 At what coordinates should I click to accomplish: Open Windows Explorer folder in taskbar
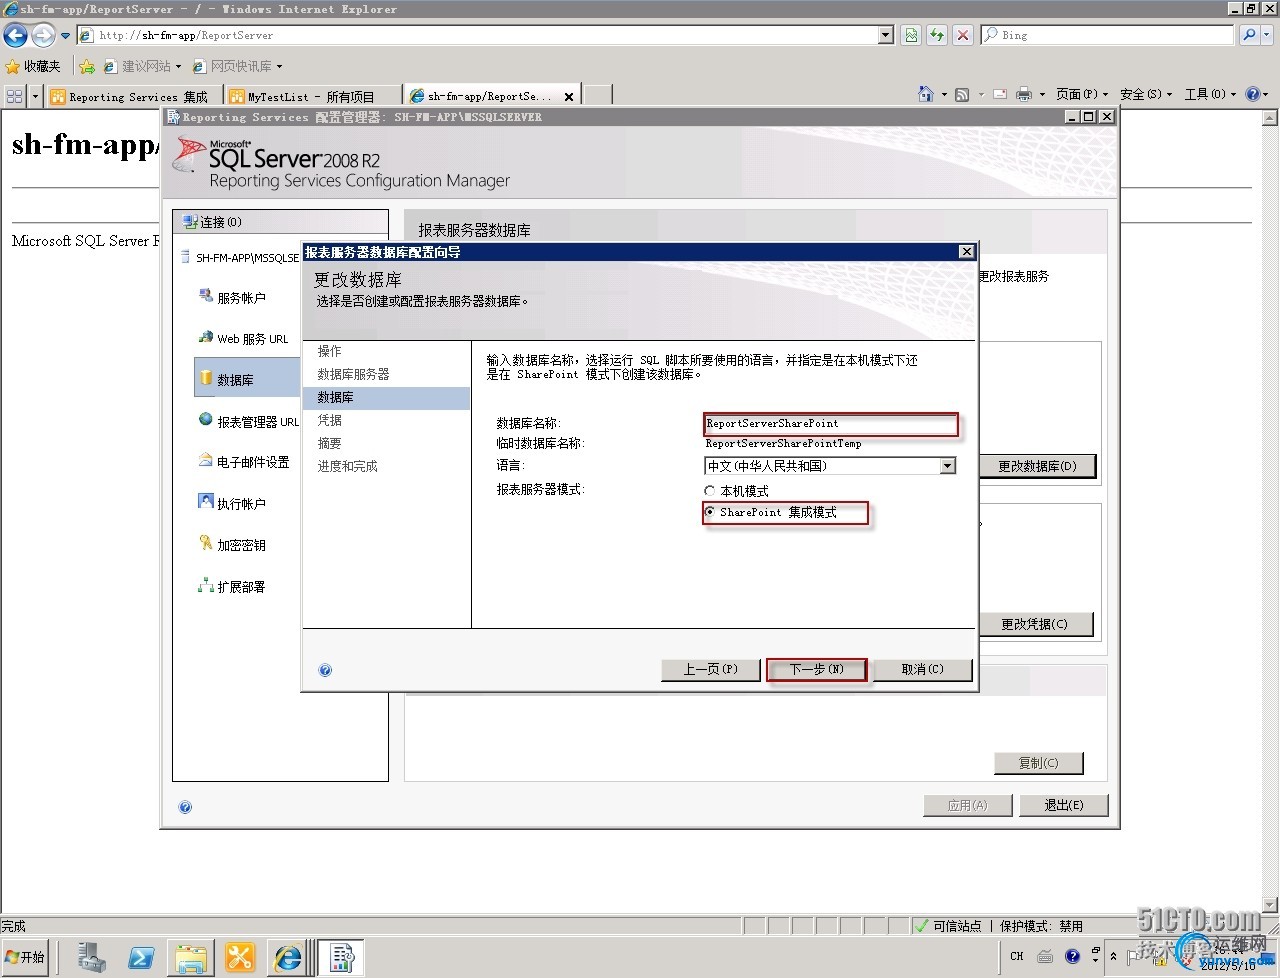tap(190, 957)
